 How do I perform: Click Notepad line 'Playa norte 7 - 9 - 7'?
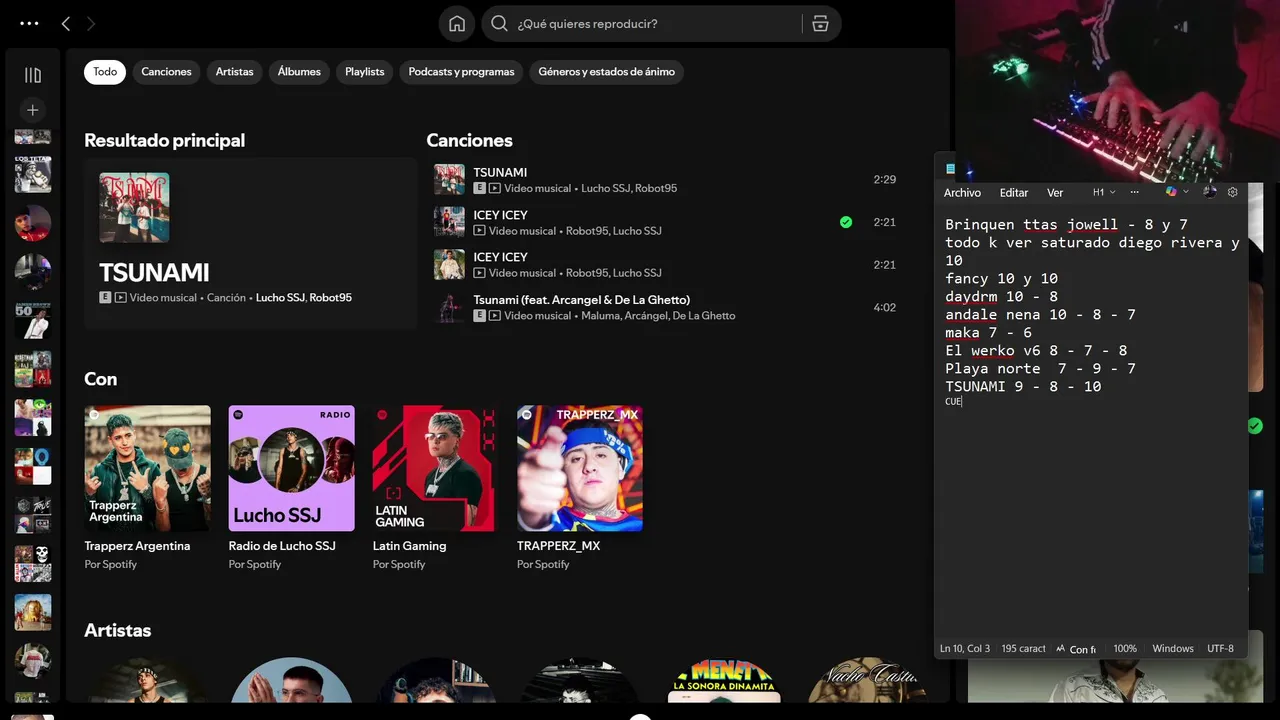[1040, 369]
